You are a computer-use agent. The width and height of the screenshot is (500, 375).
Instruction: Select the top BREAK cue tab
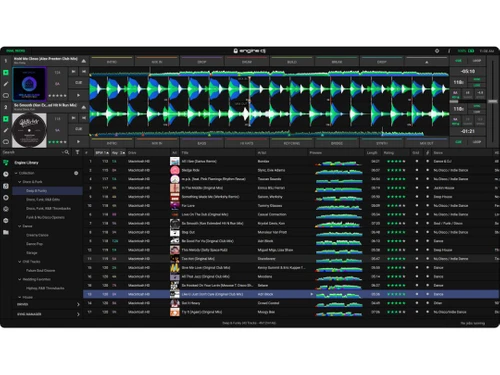pyautogui.click(x=337, y=62)
